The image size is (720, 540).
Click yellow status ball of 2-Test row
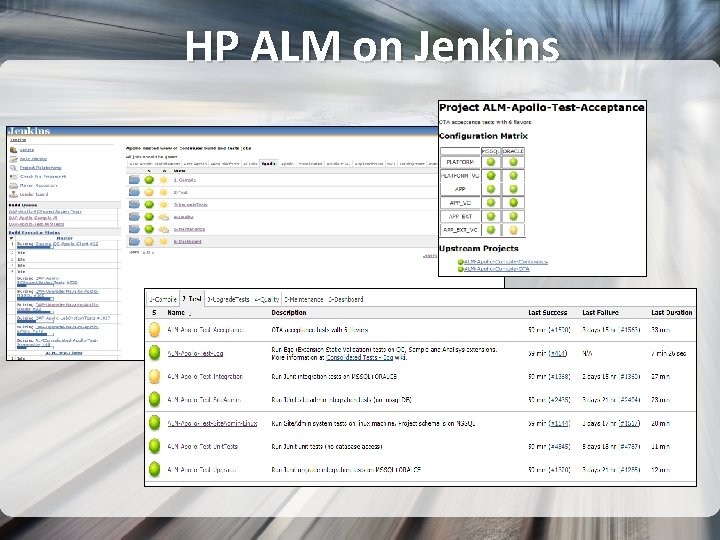click(149, 192)
